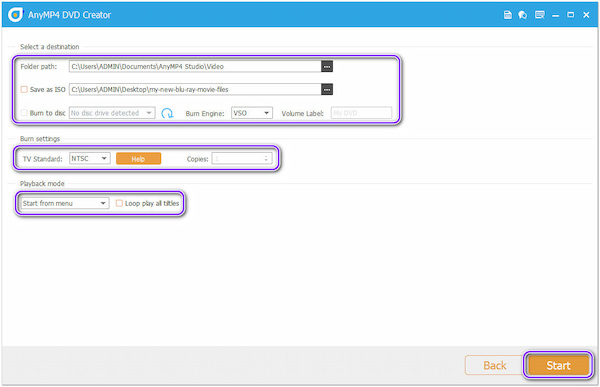600x387 pixels.
Task: Enable the Save as ISO checkbox
Action: point(24,89)
